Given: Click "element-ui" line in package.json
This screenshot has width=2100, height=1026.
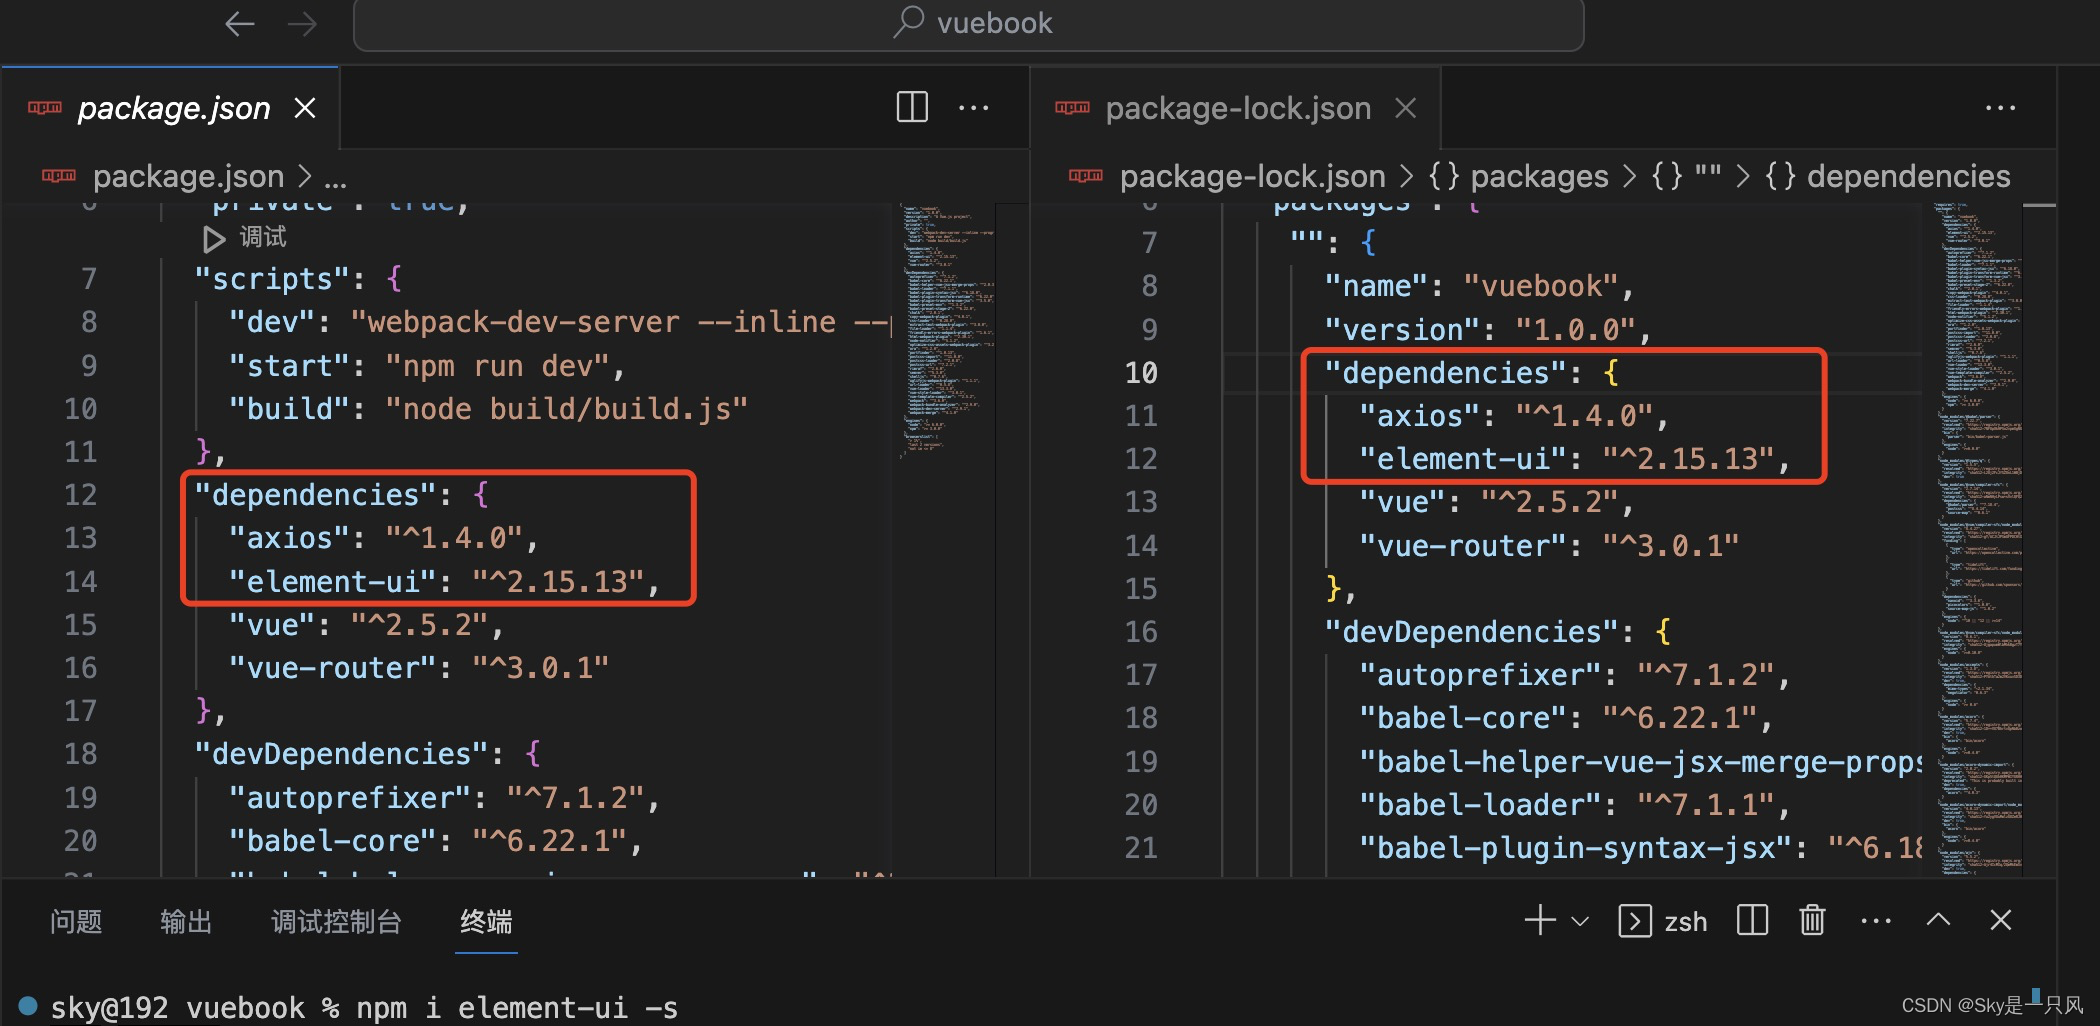Looking at the screenshot, I should tap(444, 582).
